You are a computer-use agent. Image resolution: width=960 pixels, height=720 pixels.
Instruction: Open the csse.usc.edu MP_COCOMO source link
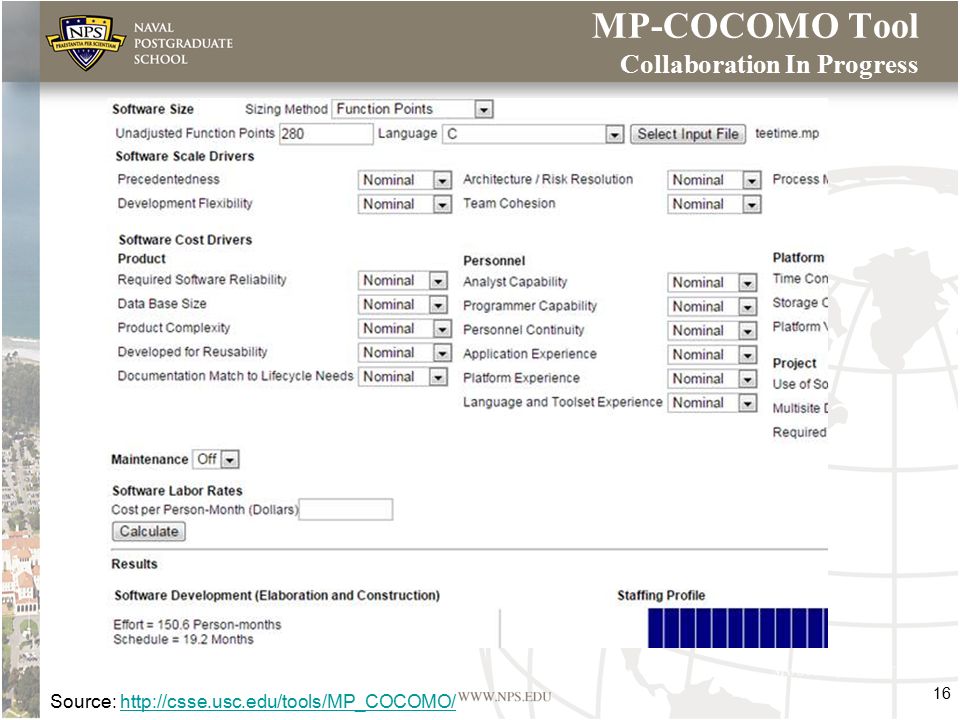point(288,701)
